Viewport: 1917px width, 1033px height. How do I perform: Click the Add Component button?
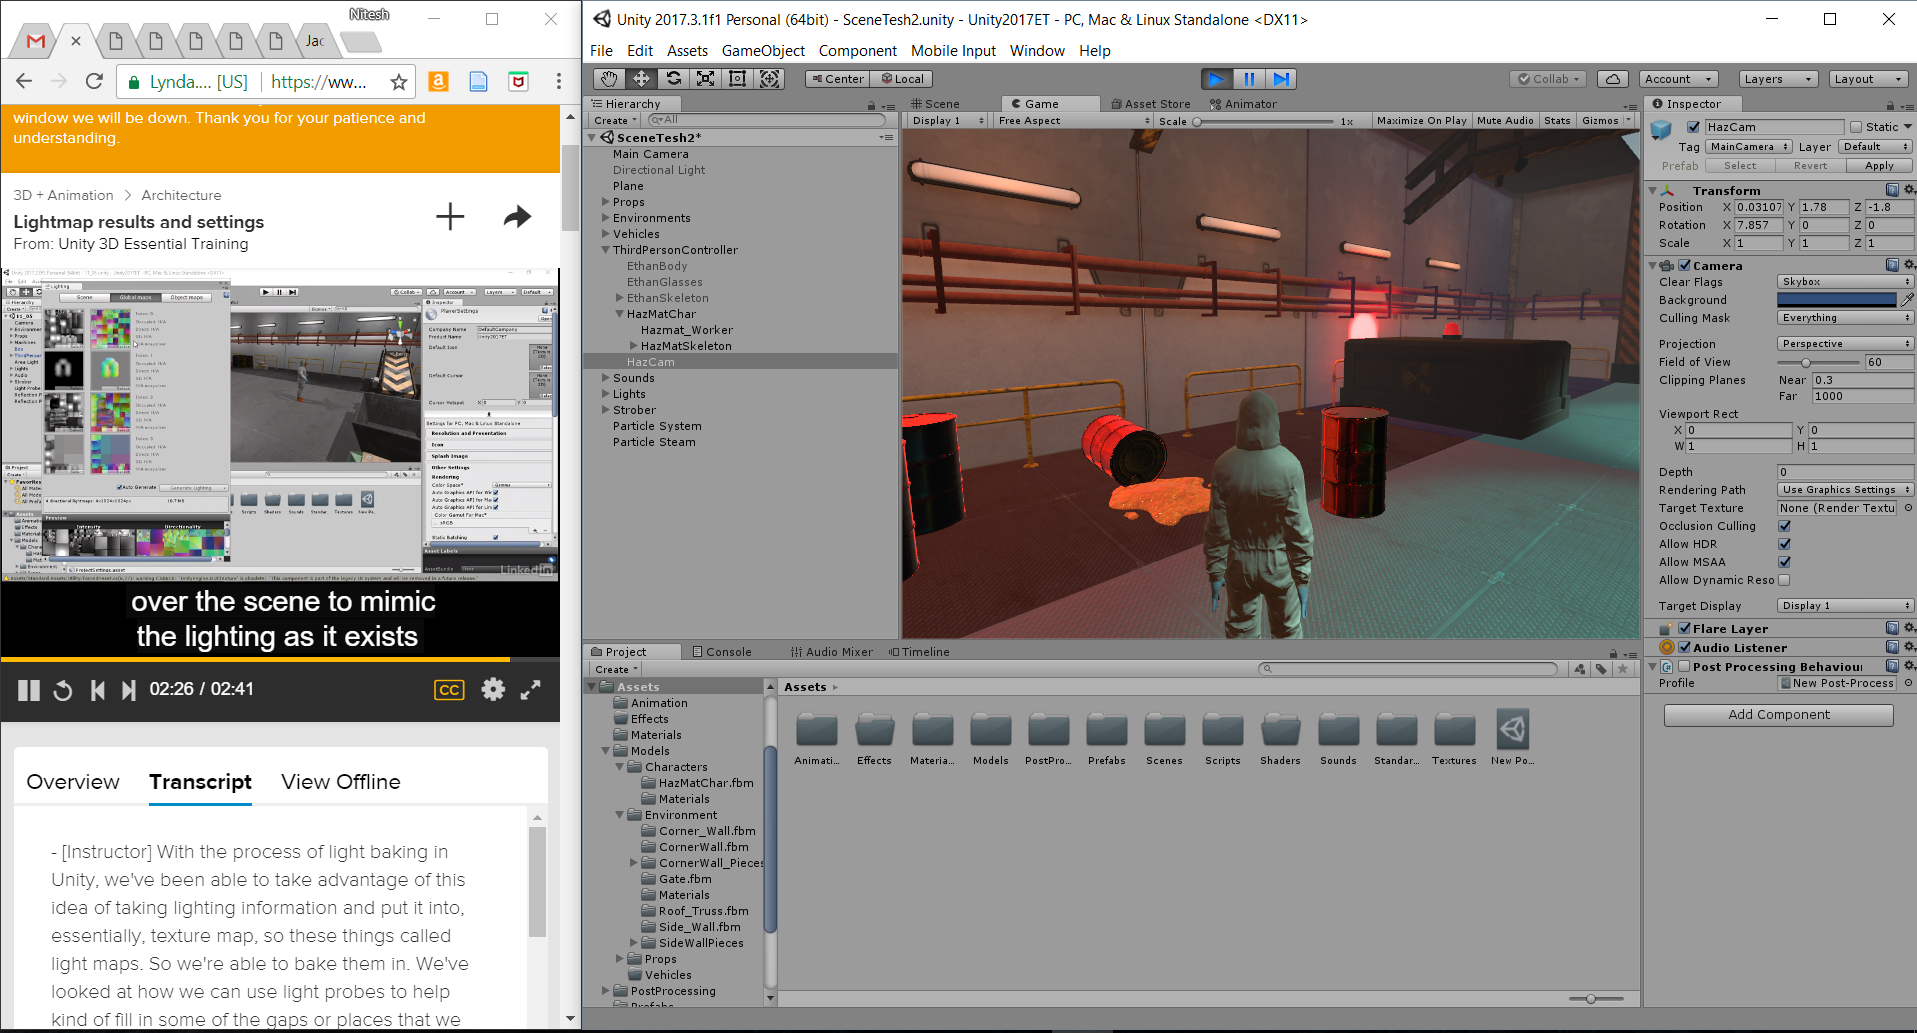pyautogui.click(x=1779, y=715)
